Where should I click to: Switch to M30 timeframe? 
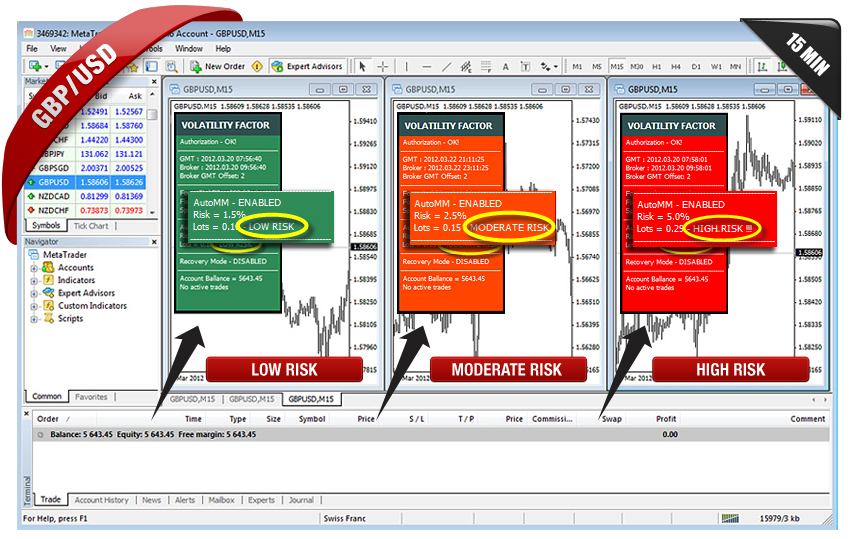click(x=636, y=66)
